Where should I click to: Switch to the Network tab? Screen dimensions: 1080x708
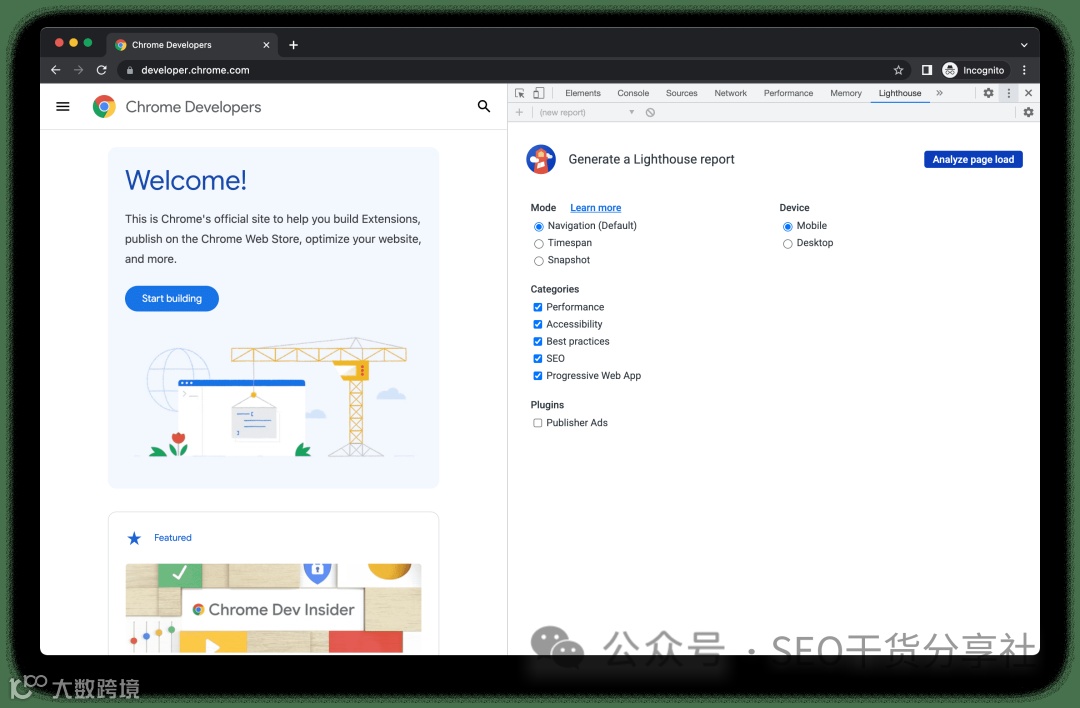pyautogui.click(x=730, y=93)
